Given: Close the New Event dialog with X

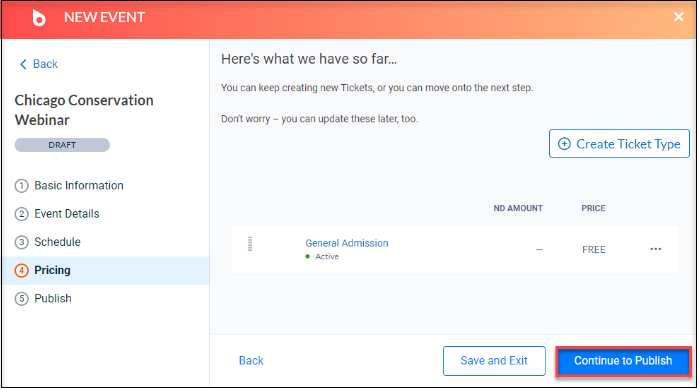Looking at the screenshot, I should pyautogui.click(x=678, y=17).
